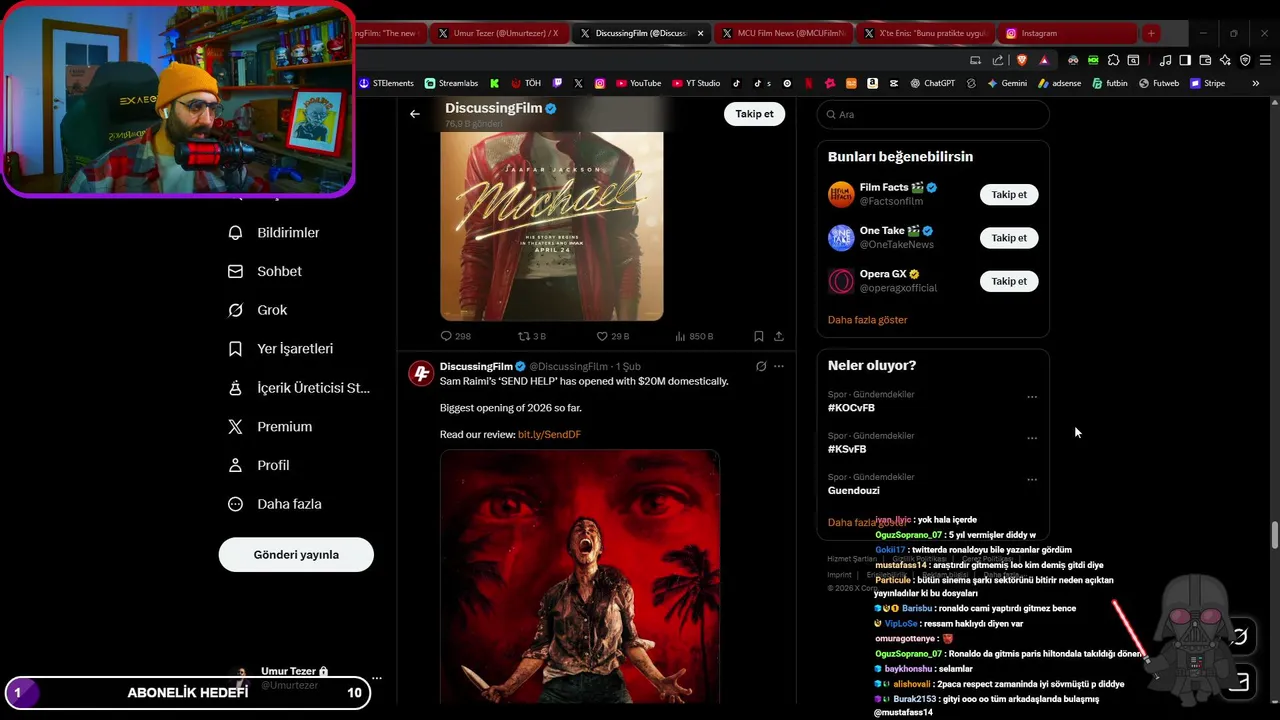The width and height of the screenshot is (1280, 720).
Task: Open the extensions puzzle icon
Action: [x=1113, y=60]
